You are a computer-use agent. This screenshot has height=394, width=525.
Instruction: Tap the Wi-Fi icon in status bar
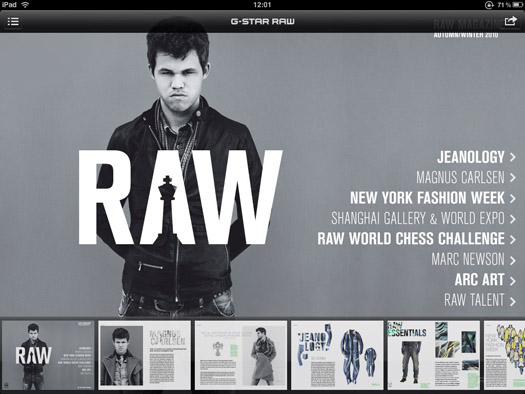click(x=25, y=5)
